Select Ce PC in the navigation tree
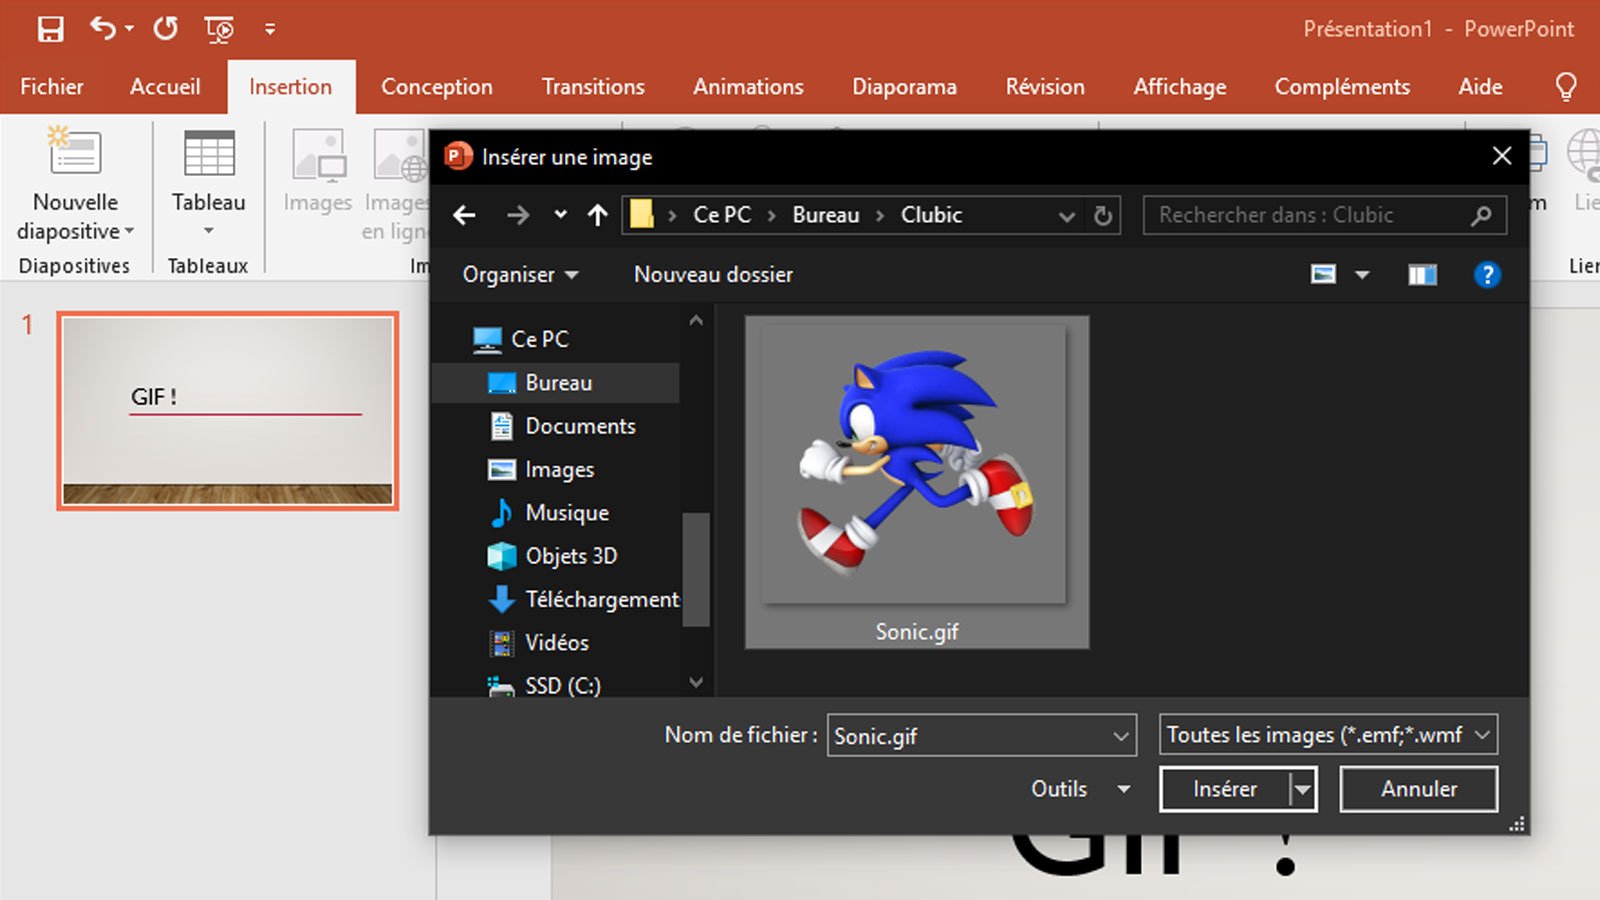 tap(540, 339)
